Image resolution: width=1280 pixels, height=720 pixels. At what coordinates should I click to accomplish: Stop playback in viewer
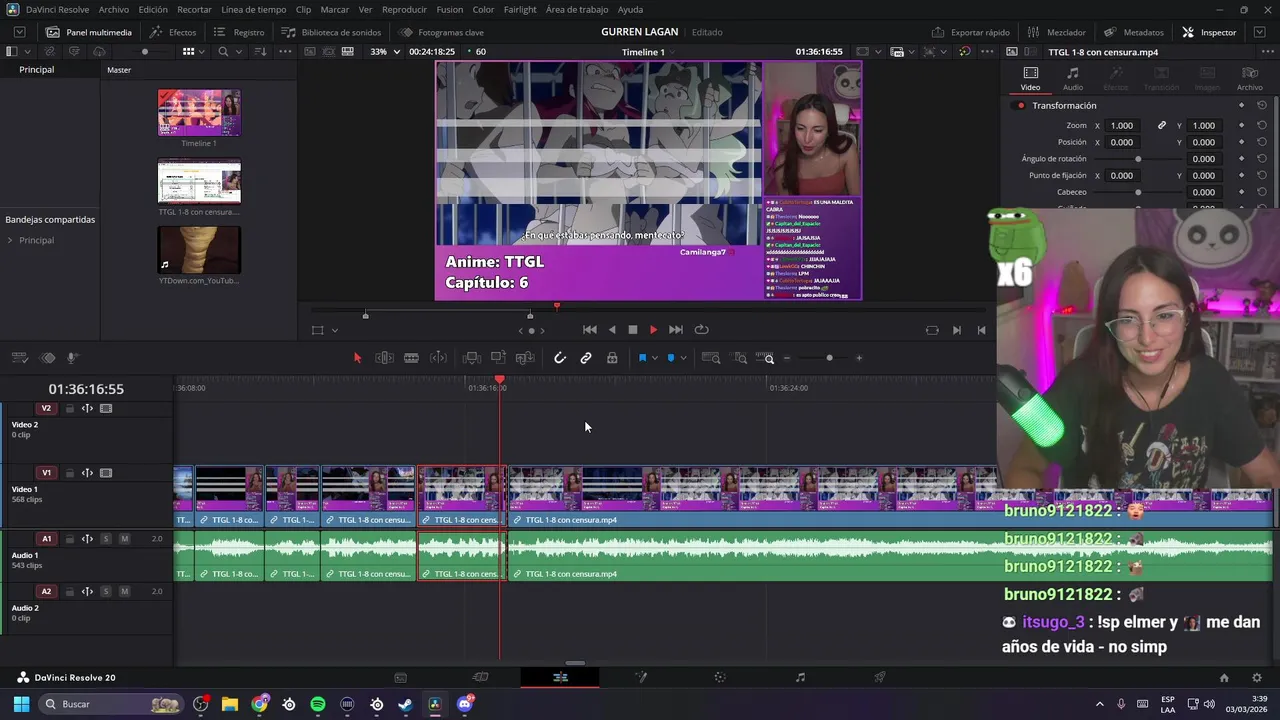(633, 330)
